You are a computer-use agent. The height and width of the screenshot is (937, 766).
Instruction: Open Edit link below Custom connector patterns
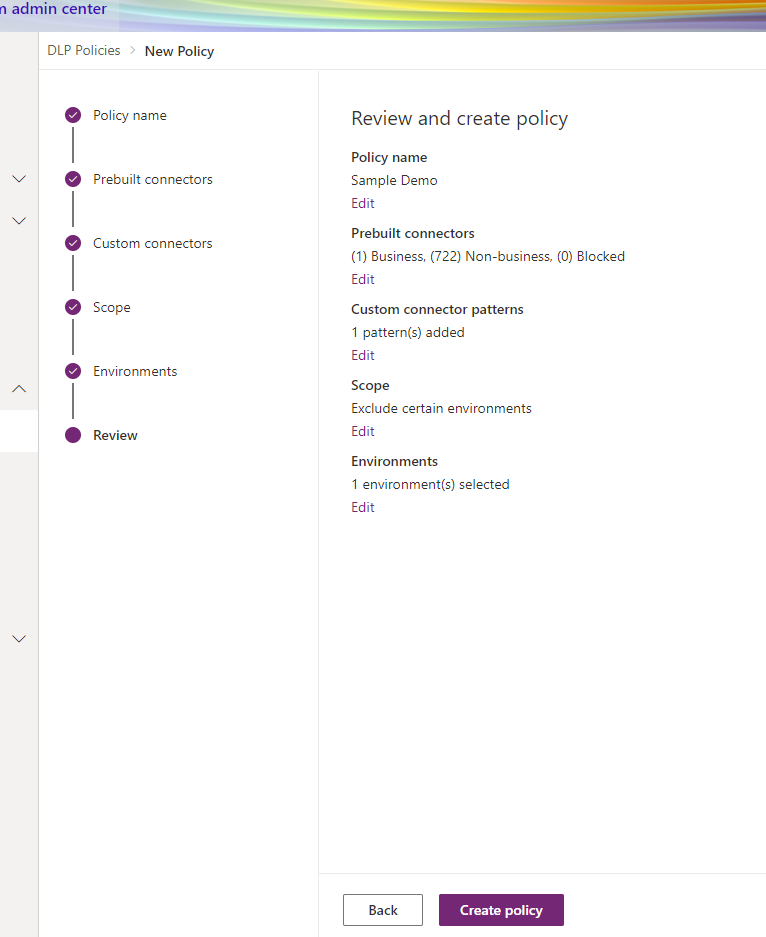click(x=363, y=355)
